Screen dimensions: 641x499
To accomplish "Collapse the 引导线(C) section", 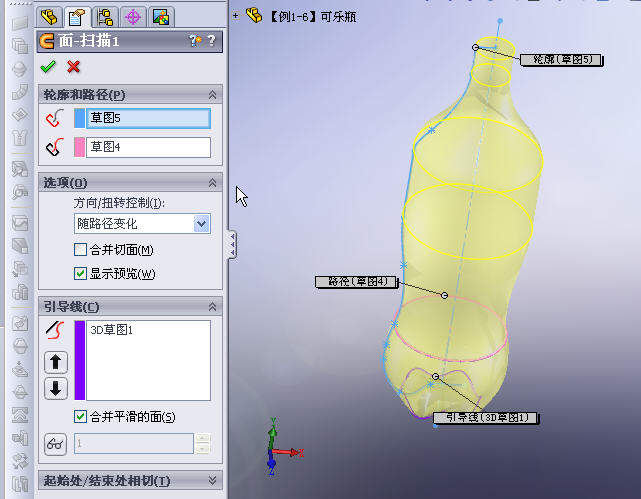I will 212,307.
